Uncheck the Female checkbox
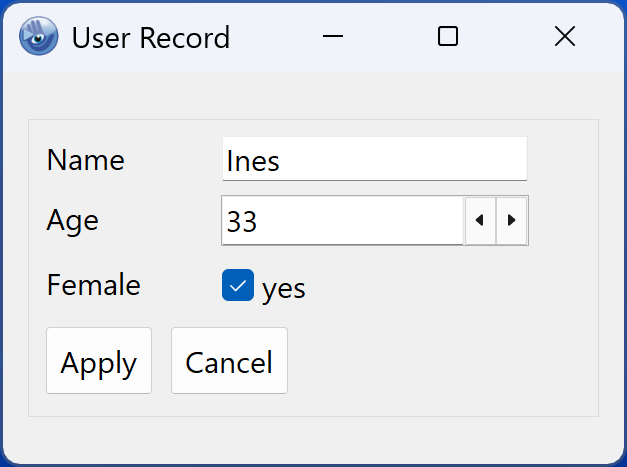Image resolution: width=627 pixels, height=467 pixels. coord(237,286)
